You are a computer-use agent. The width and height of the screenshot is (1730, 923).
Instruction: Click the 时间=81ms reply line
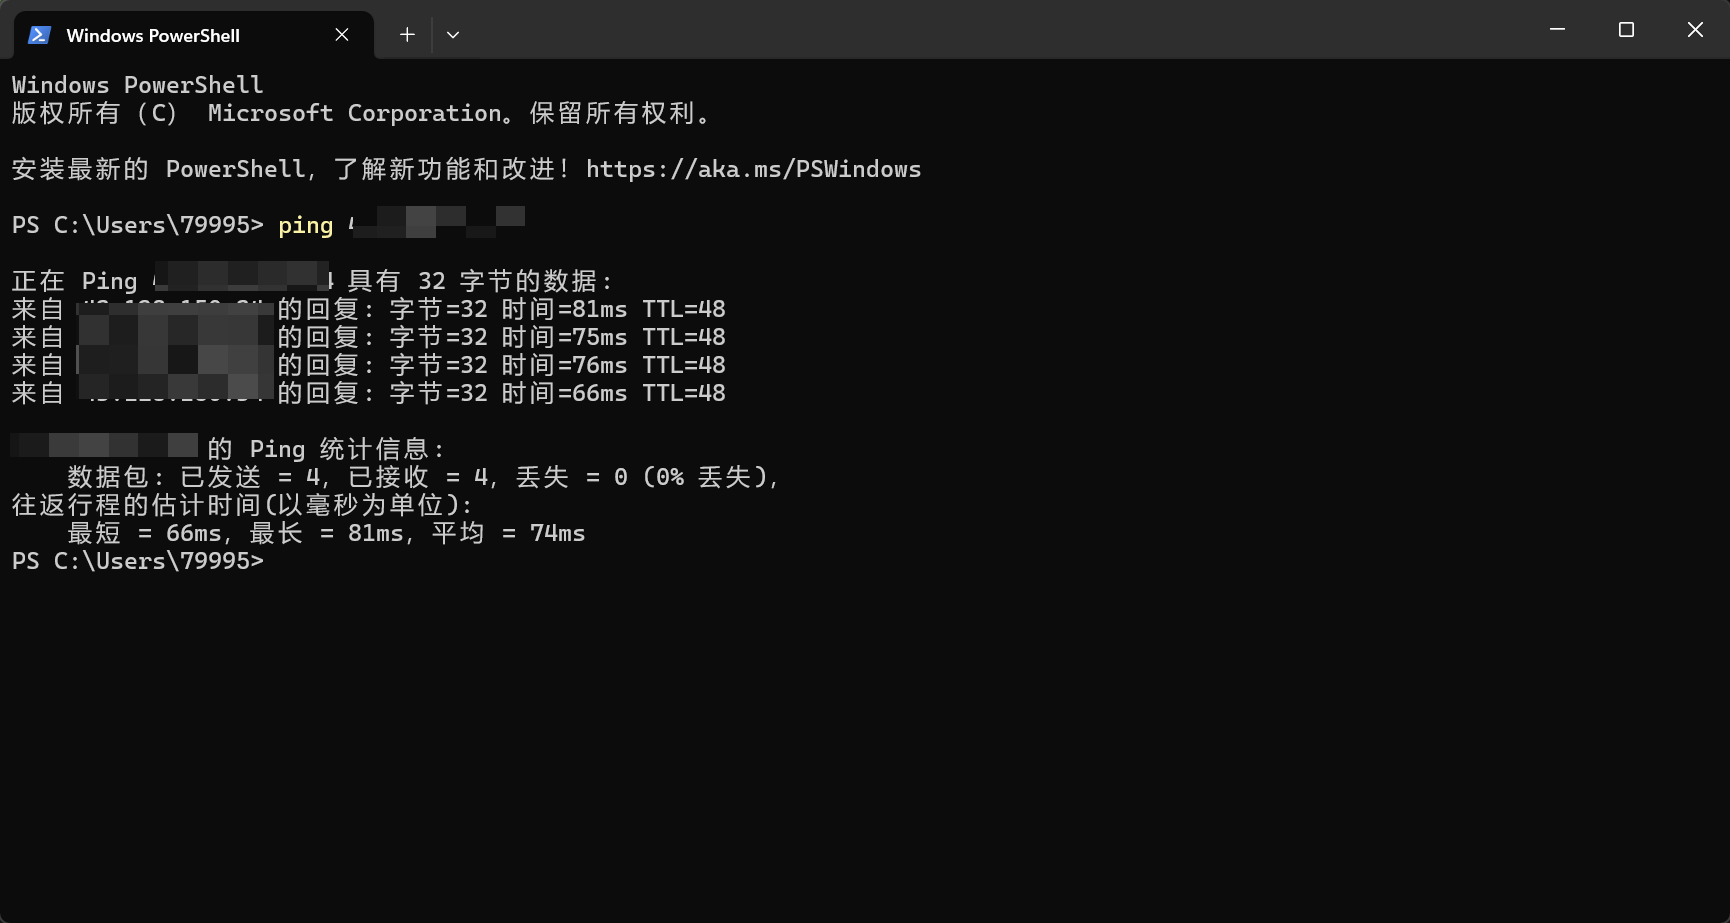coord(369,309)
